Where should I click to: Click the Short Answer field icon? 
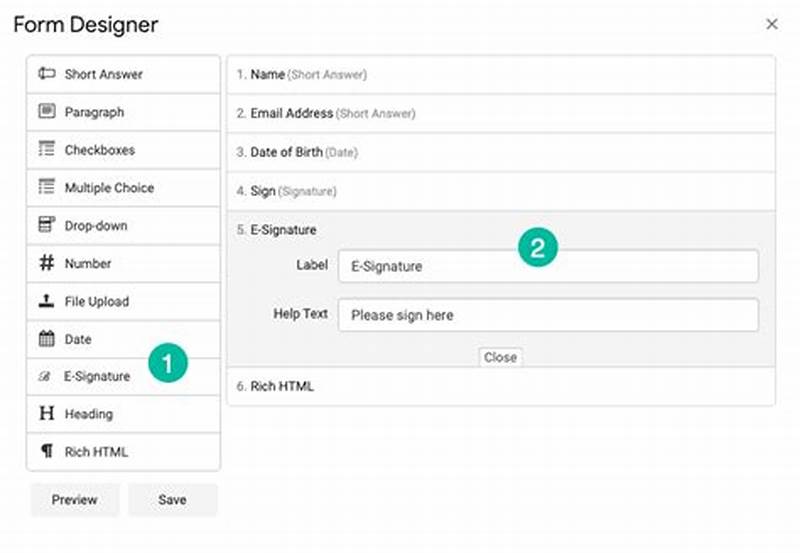[46, 73]
